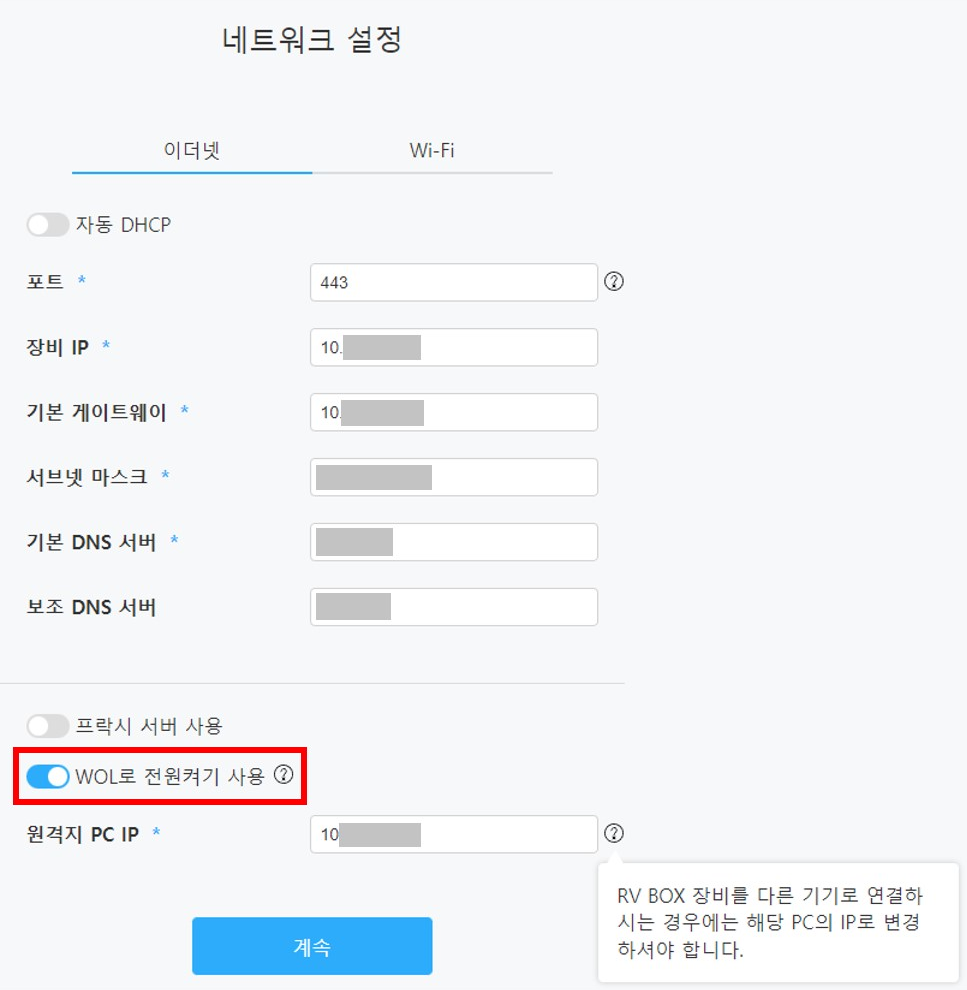Click the 포트 input field showing 443

point(454,282)
